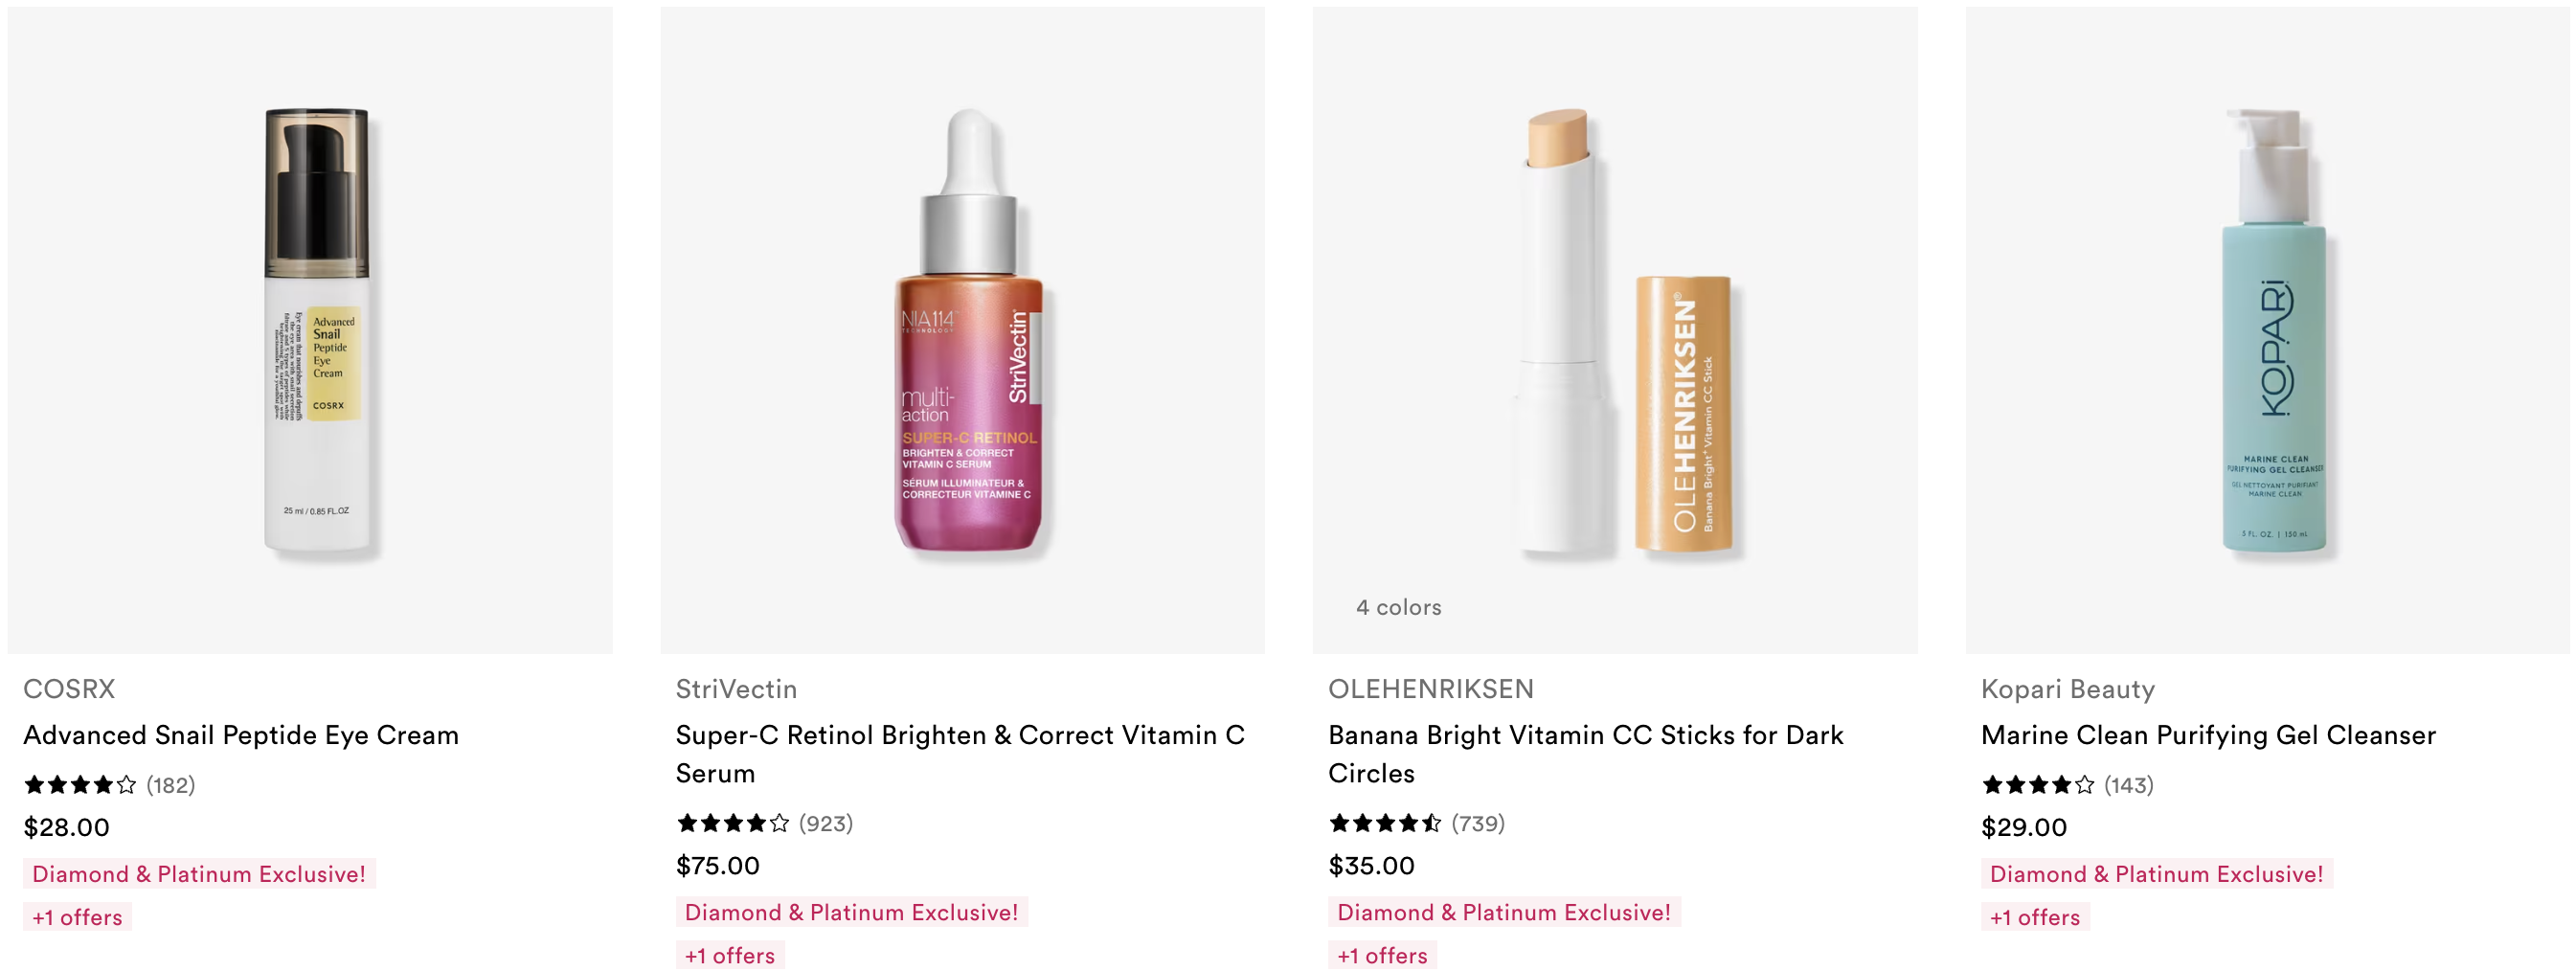This screenshot has width=2576, height=971.
Task: Open the StriVectin serum bottle image
Action: [x=962, y=330]
